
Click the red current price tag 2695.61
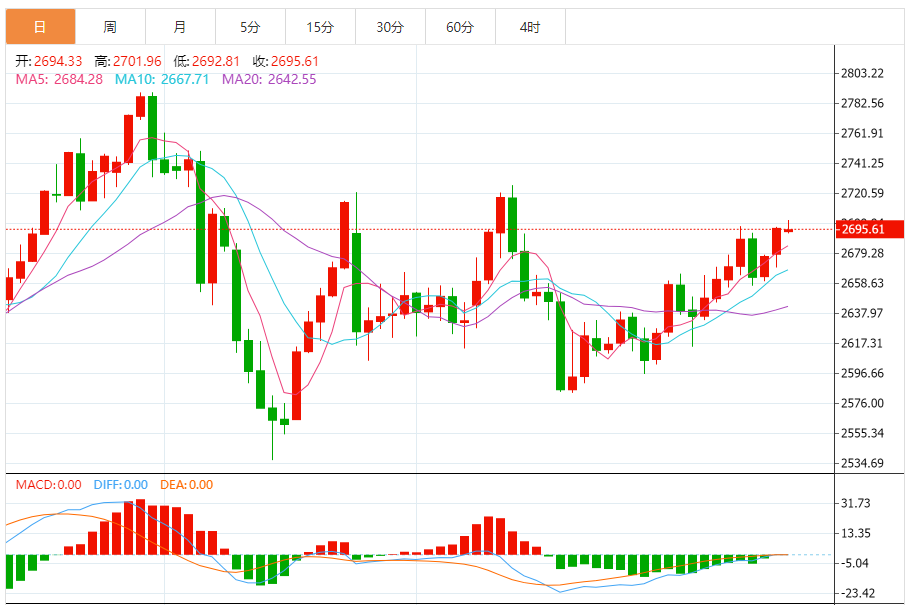pos(869,229)
